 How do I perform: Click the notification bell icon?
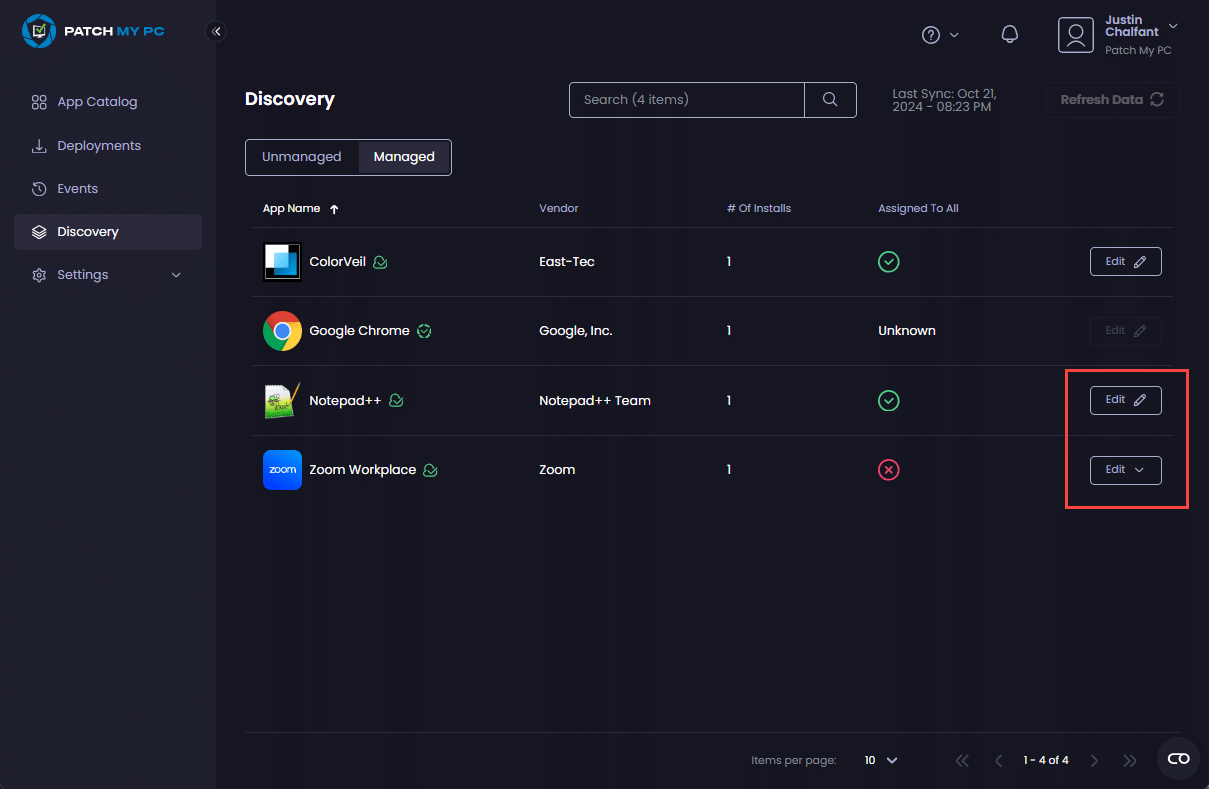coord(1010,35)
